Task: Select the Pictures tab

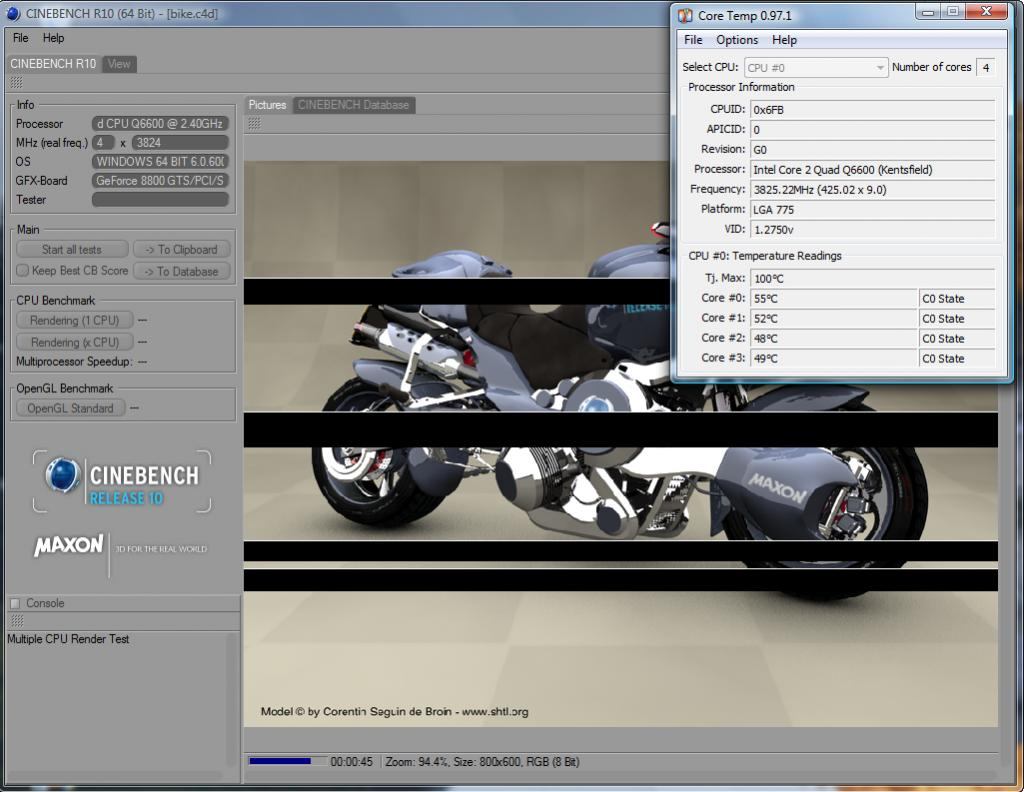Action: pyautogui.click(x=267, y=105)
